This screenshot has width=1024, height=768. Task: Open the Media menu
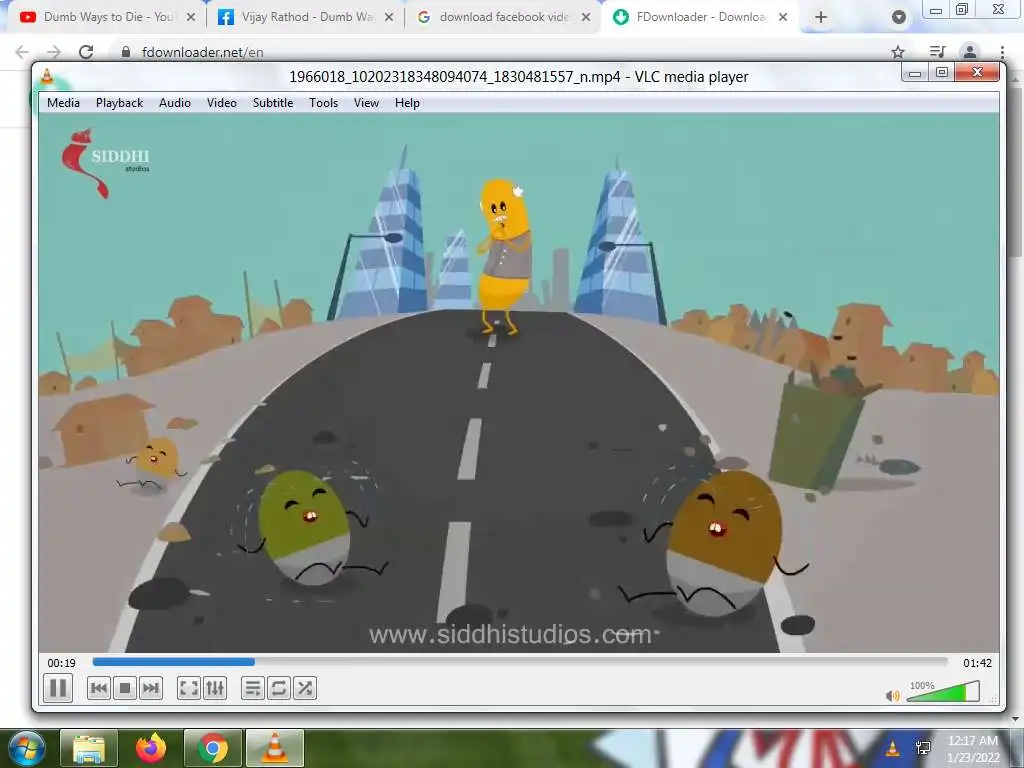tap(63, 103)
